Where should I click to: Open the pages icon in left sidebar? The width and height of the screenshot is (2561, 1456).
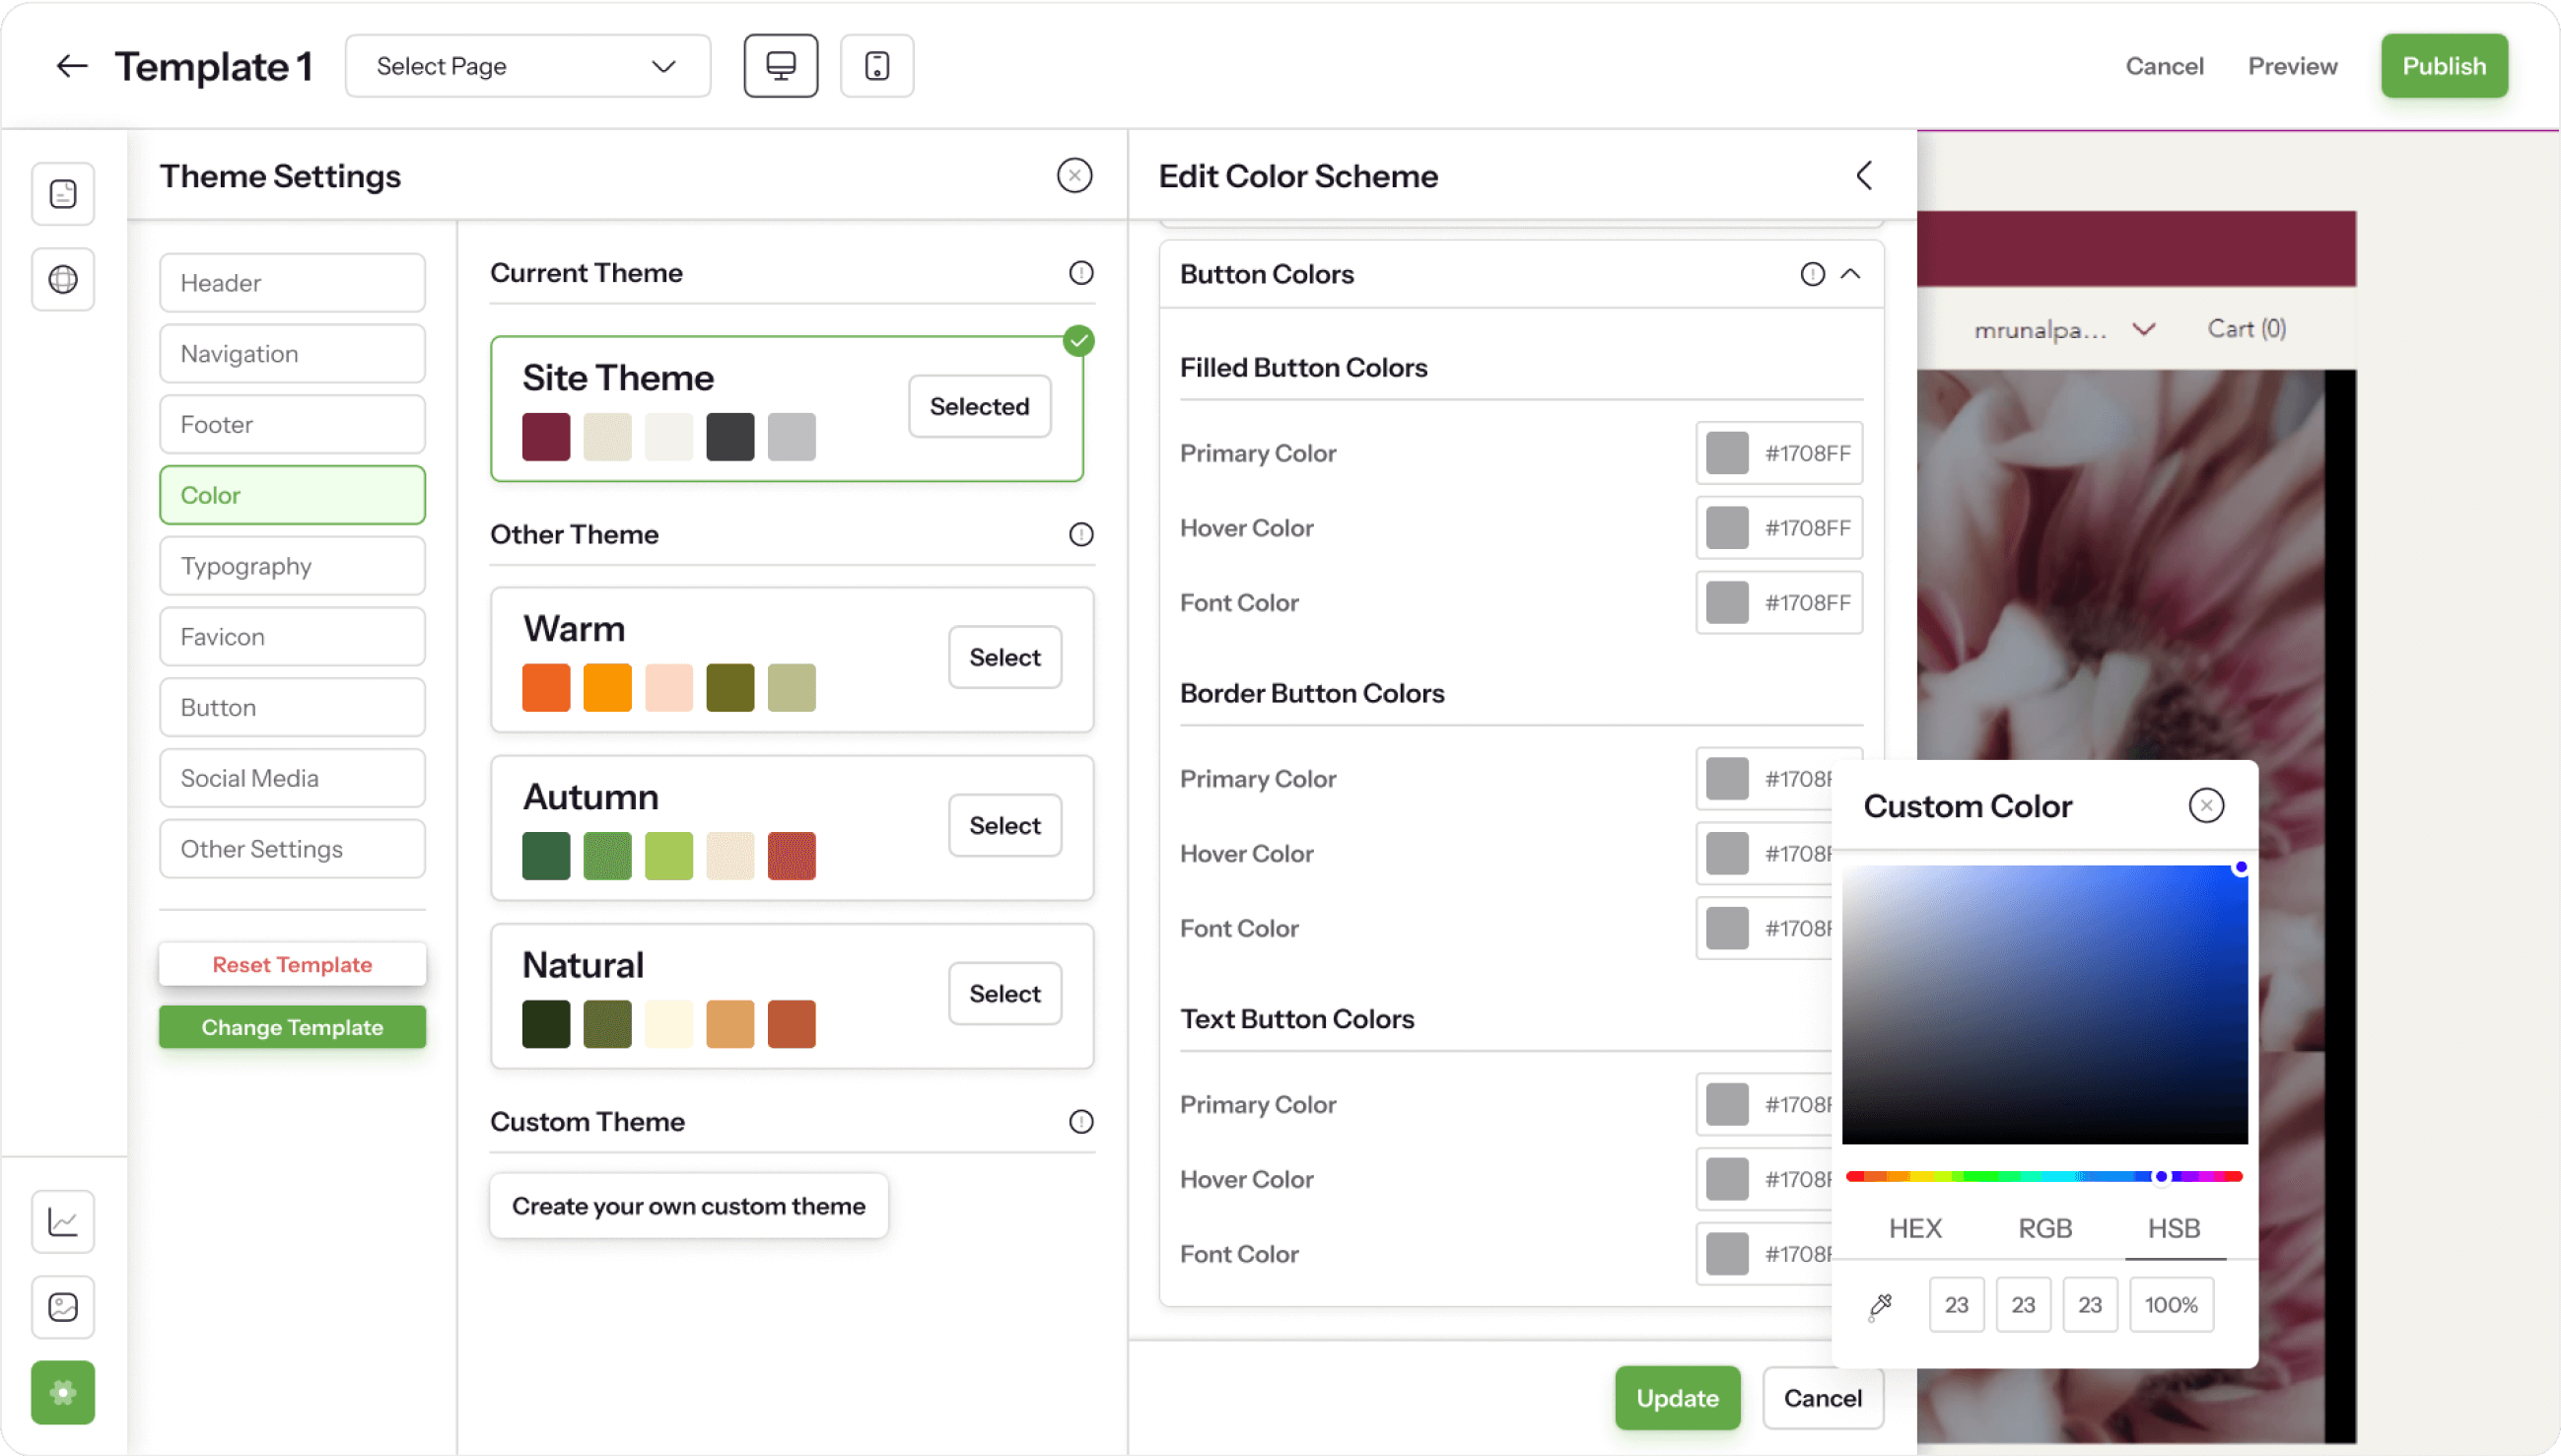pyautogui.click(x=63, y=194)
